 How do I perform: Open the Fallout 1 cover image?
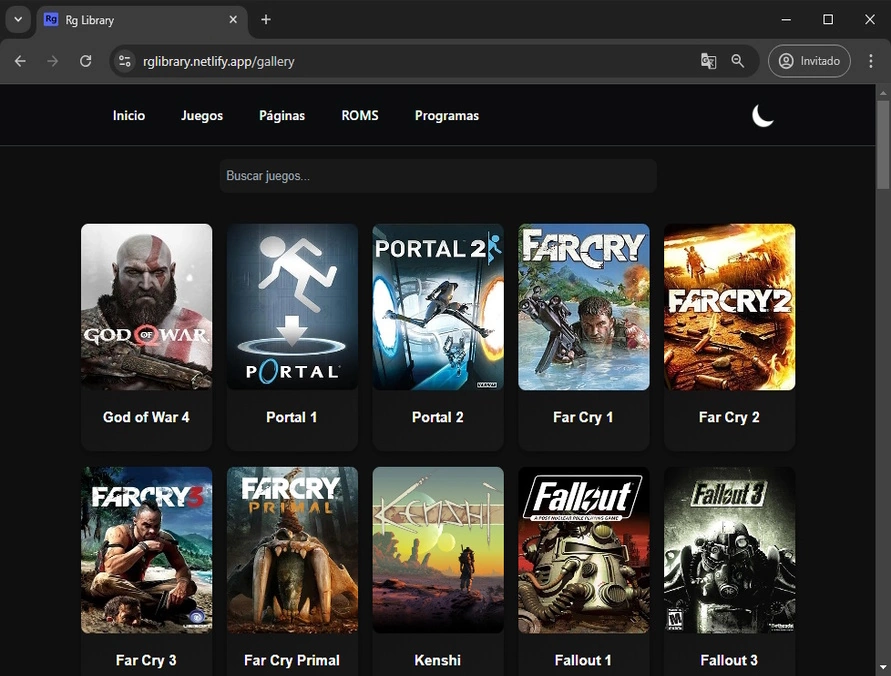click(584, 550)
